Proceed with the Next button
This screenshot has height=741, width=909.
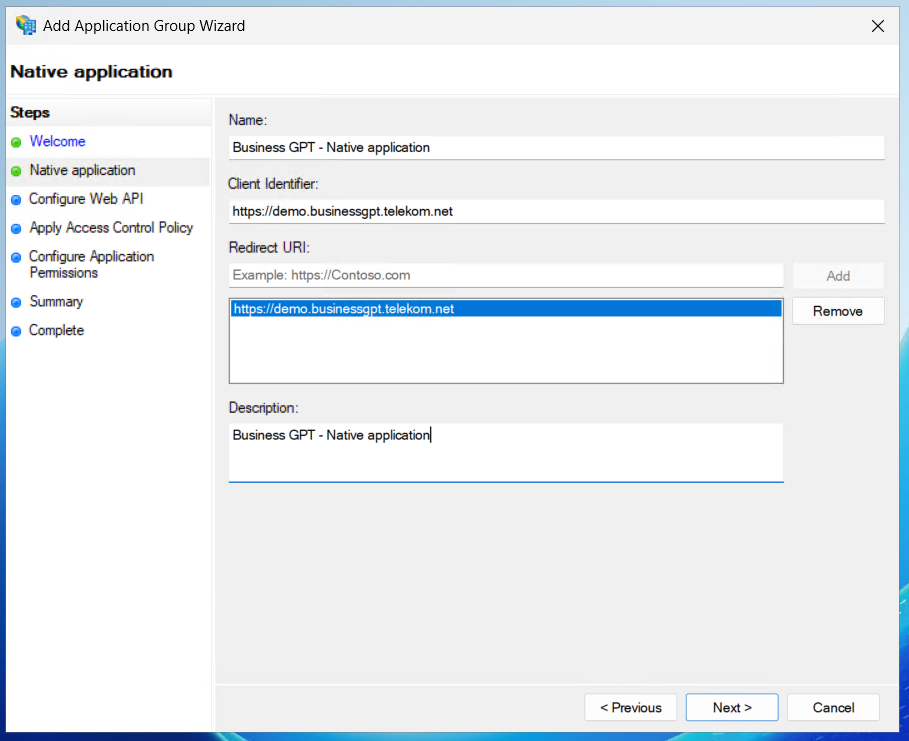pos(732,707)
